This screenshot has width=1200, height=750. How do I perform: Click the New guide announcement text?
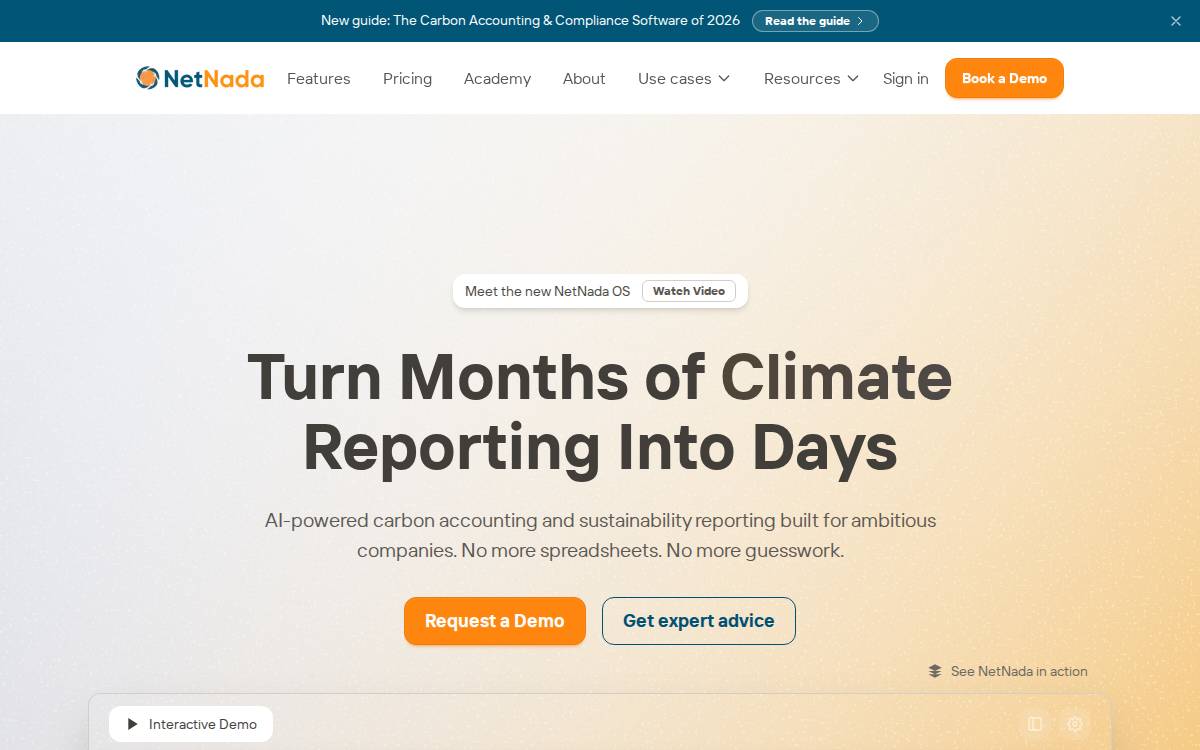[530, 20]
